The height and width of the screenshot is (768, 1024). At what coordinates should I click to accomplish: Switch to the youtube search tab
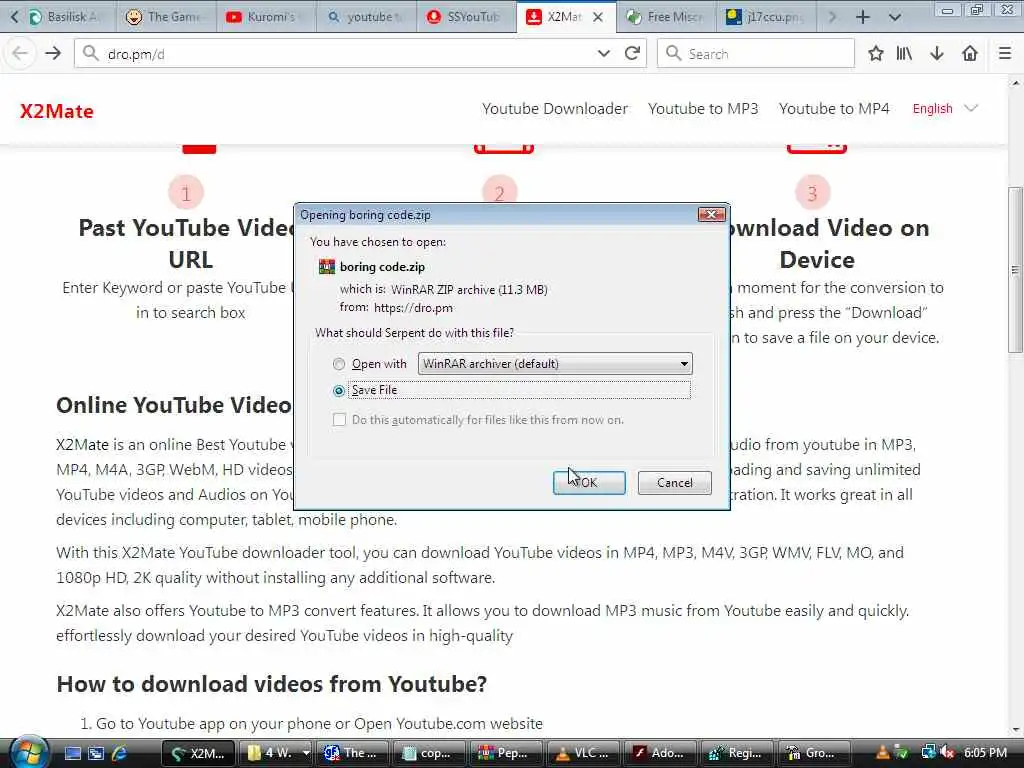pyautogui.click(x=364, y=17)
